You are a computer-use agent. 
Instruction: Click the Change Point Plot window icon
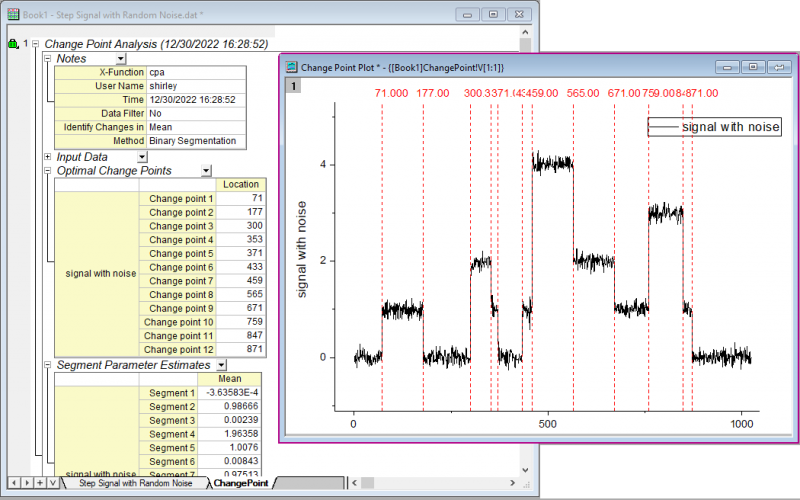coord(292,67)
